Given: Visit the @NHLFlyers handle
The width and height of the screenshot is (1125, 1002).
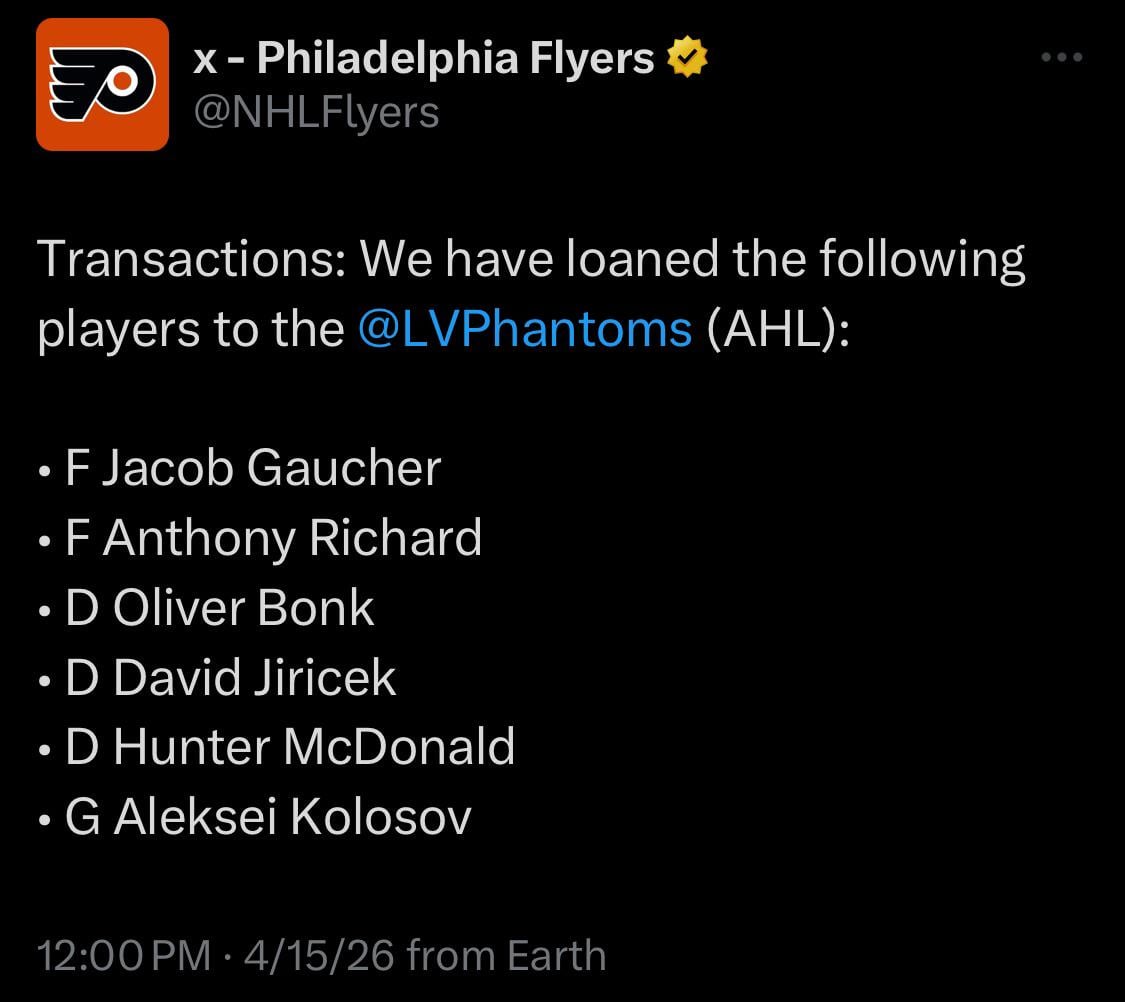Looking at the screenshot, I should 316,111.
